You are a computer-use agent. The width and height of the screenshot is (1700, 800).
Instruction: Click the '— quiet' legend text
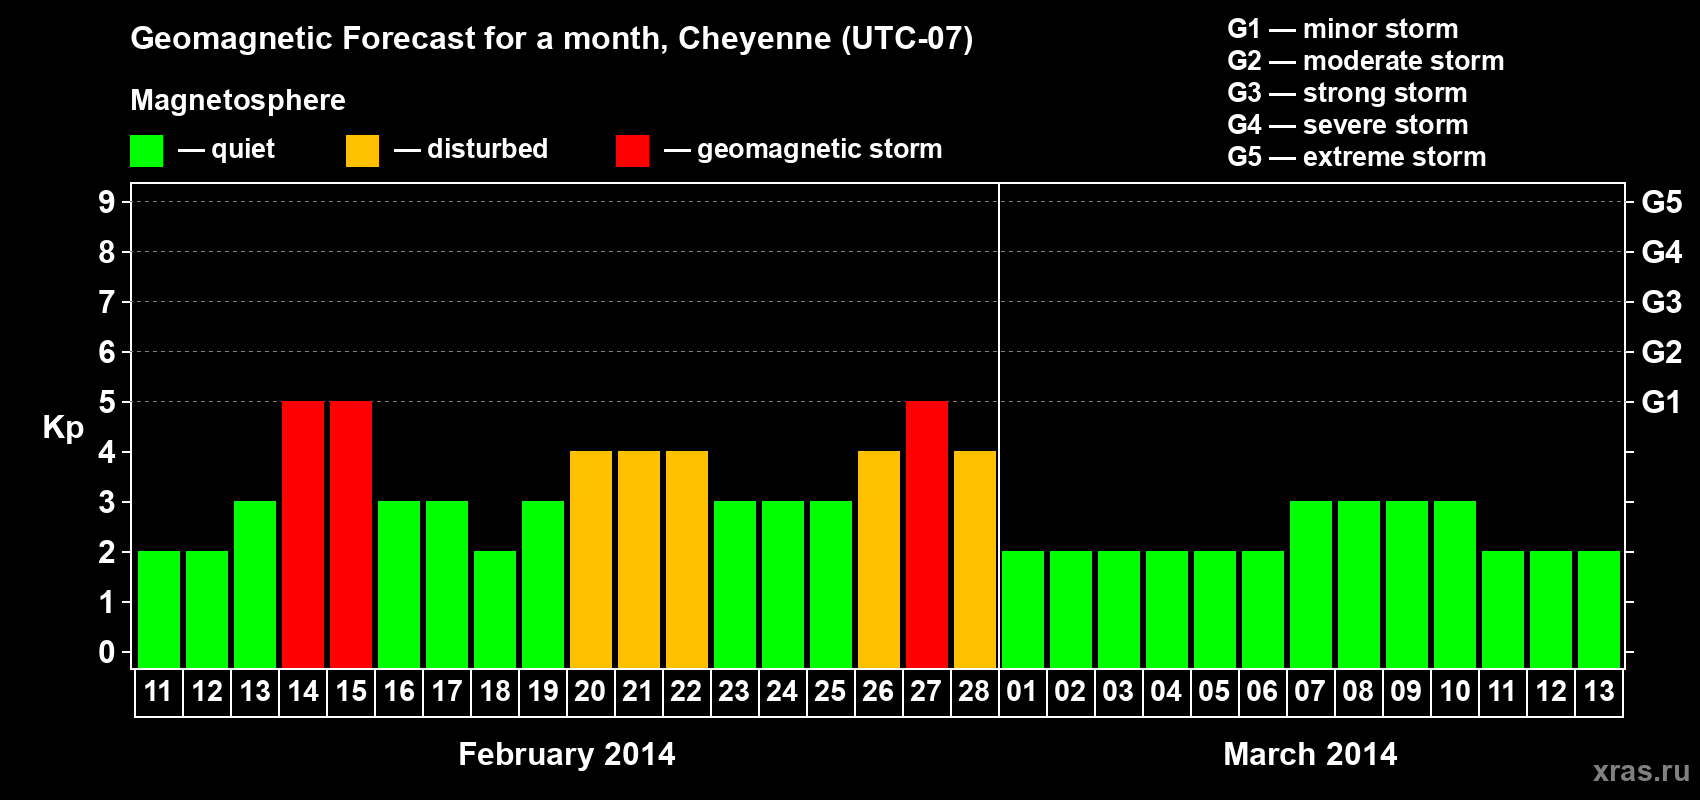click(x=227, y=150)
